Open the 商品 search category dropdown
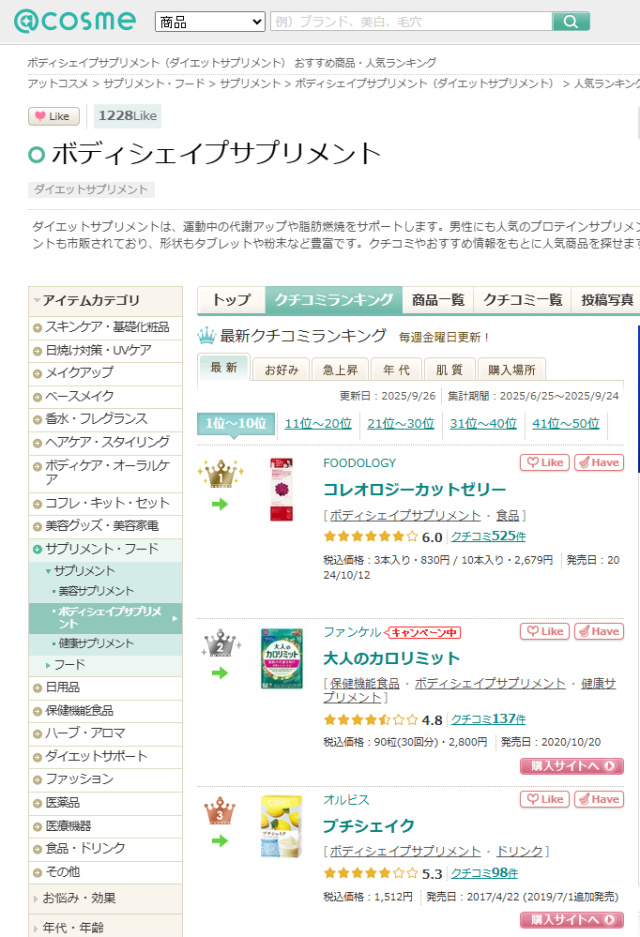This screenshot has height=937, width=640. pos(210,21)
